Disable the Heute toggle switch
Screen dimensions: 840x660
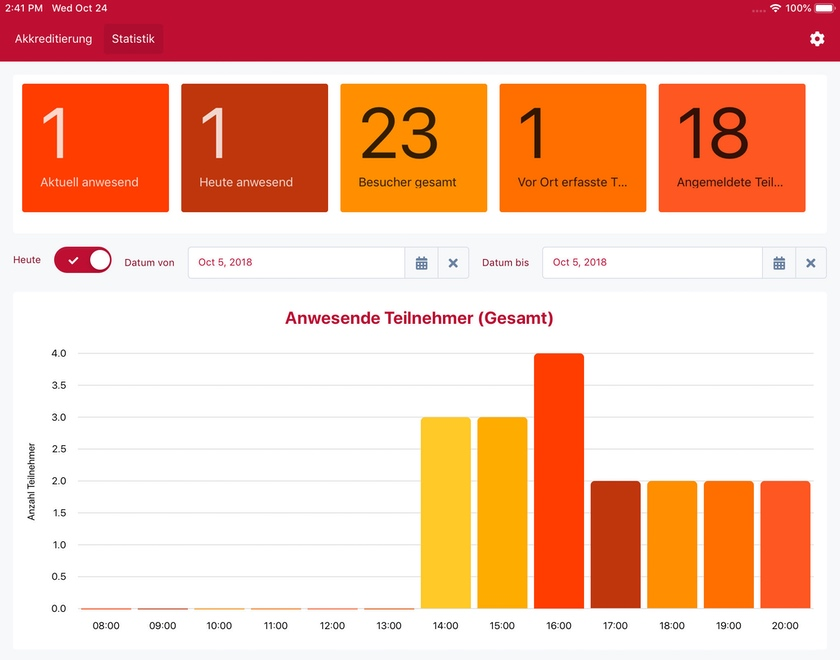click(82, 259)
